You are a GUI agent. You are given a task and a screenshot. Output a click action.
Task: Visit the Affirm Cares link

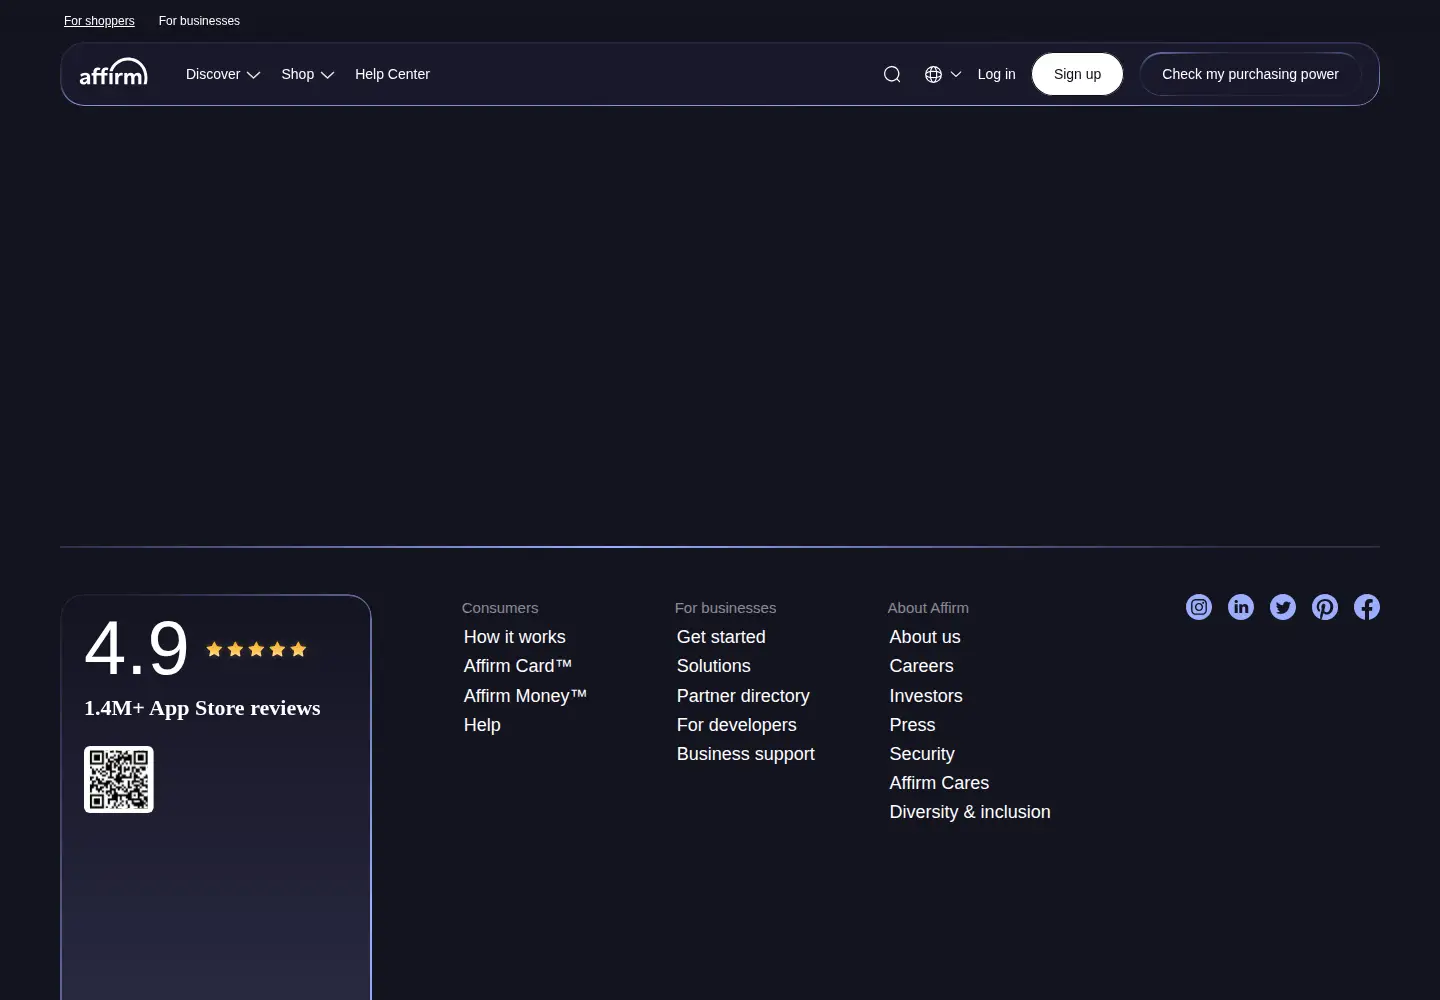[939, 783]
